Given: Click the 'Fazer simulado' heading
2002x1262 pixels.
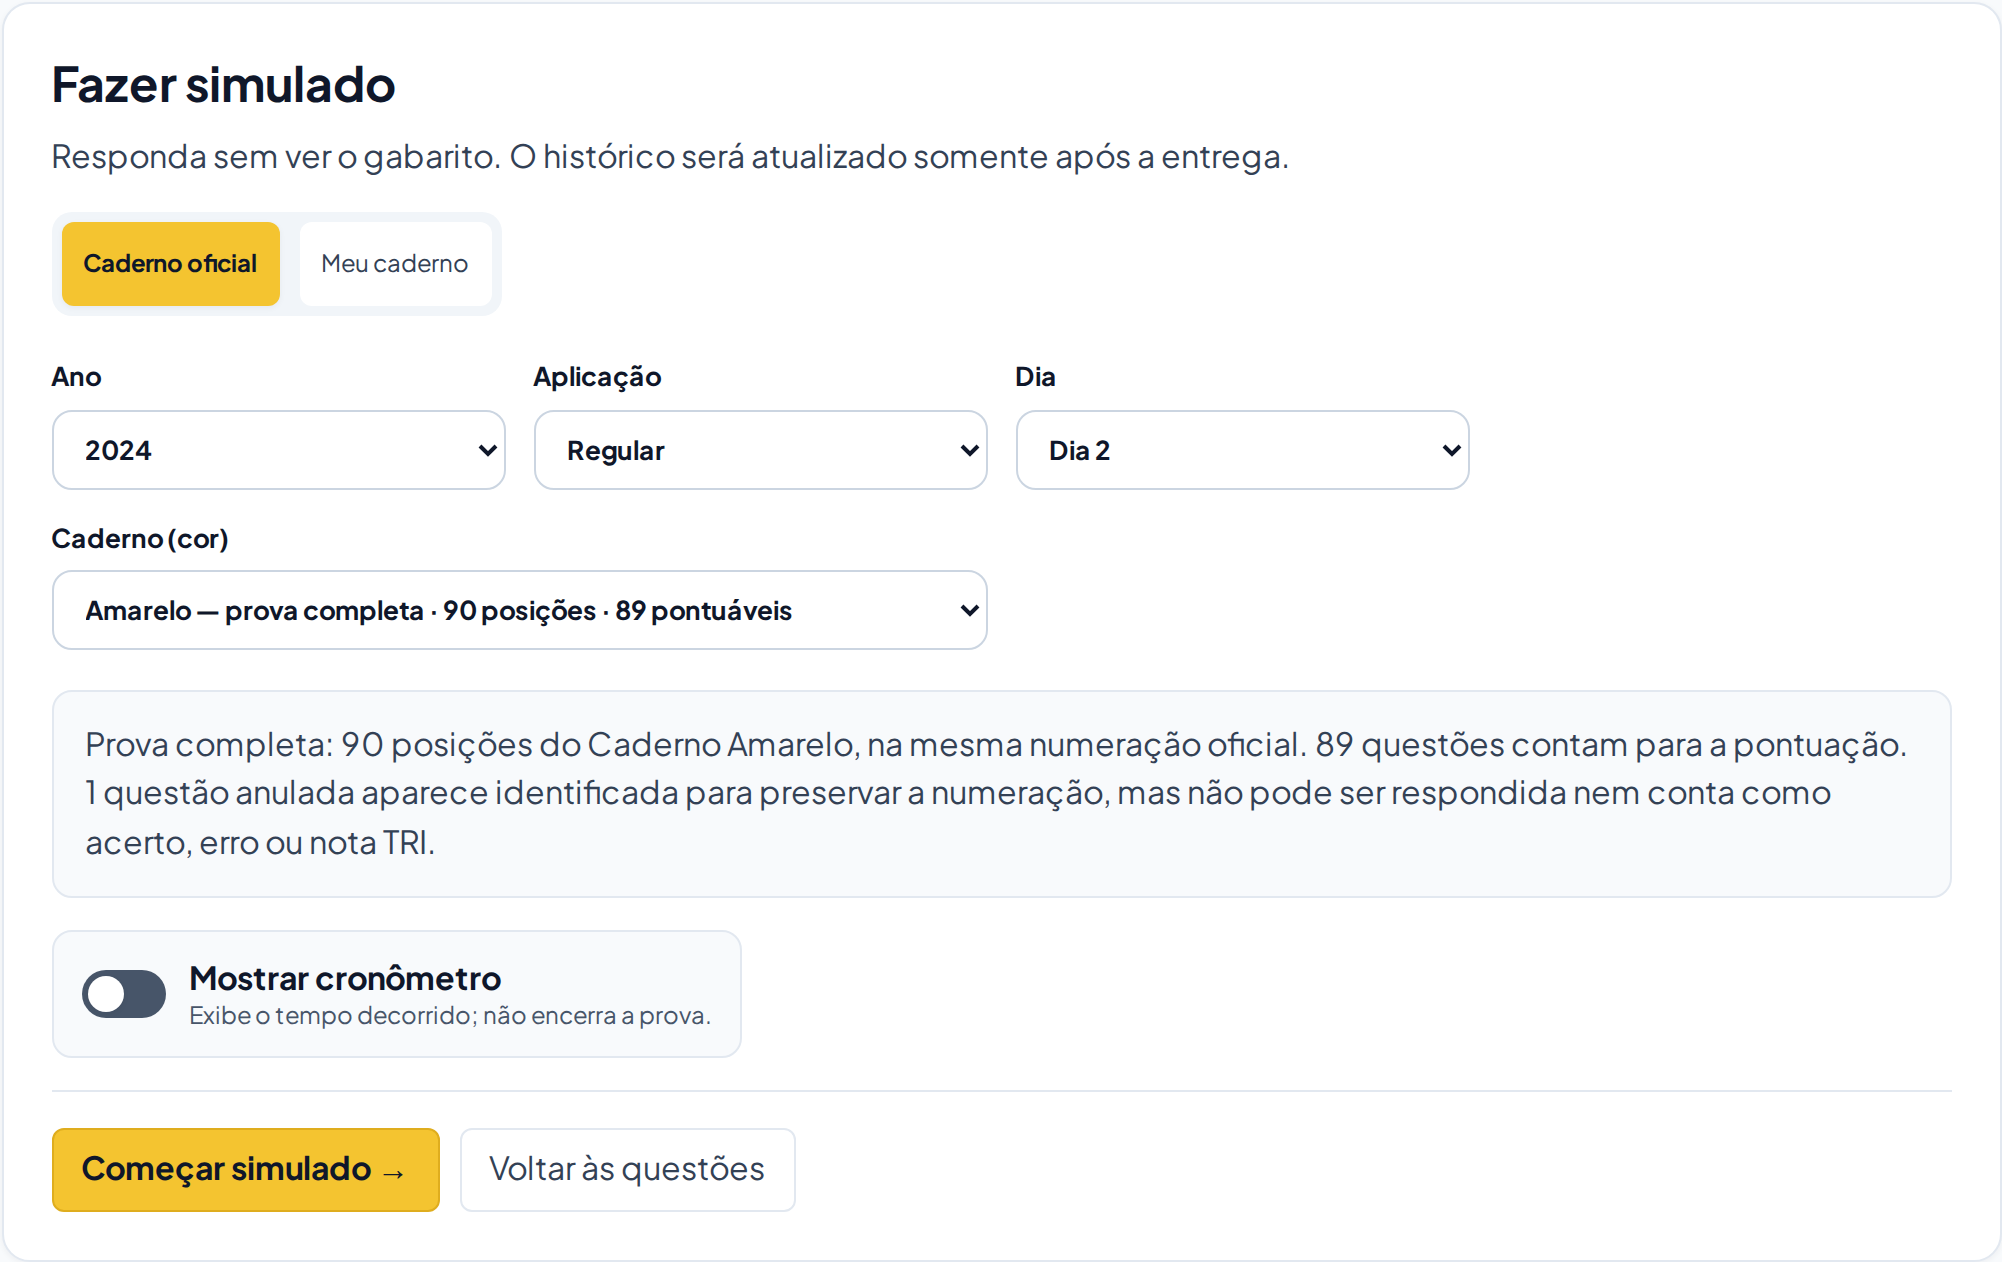Looking at the screenshot, I should point(223,84).
